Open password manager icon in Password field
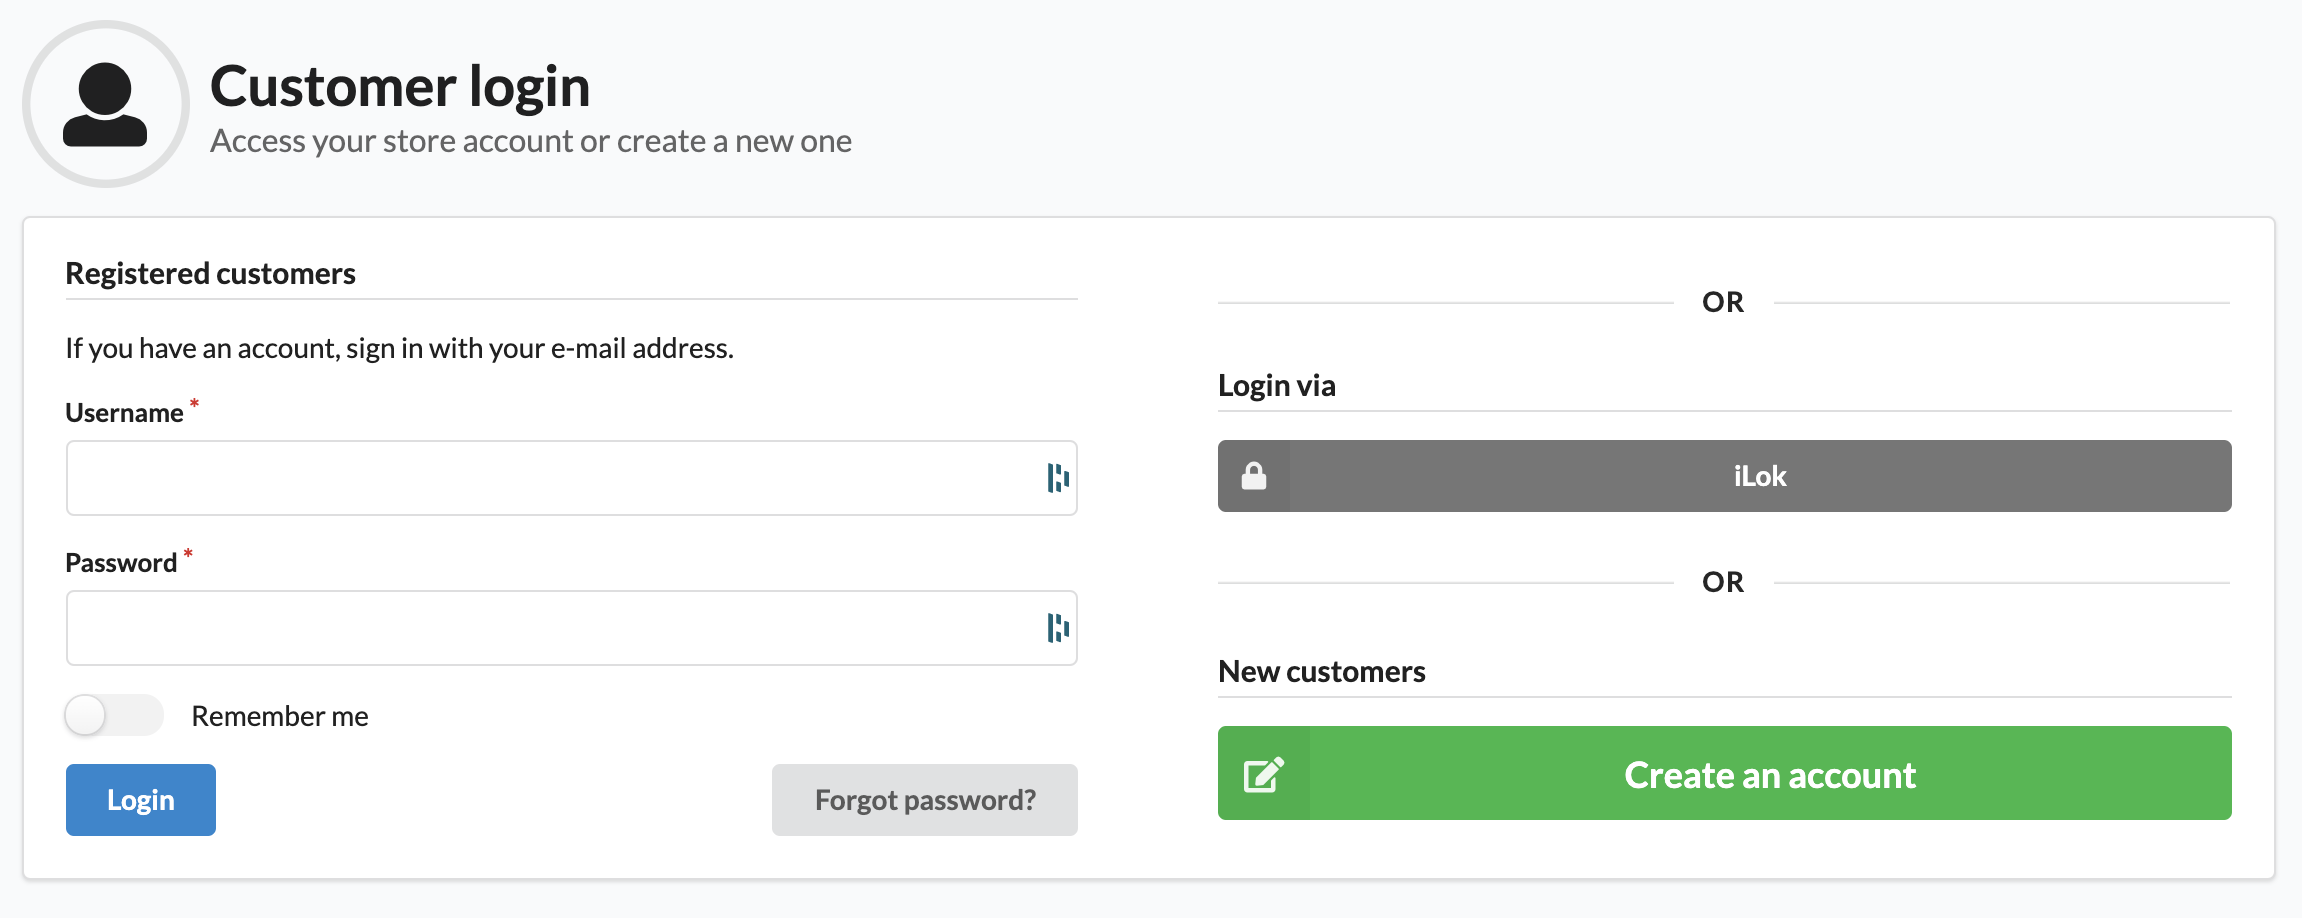The height and width of the screenshot is (918, 2302). pos(1057,628)
